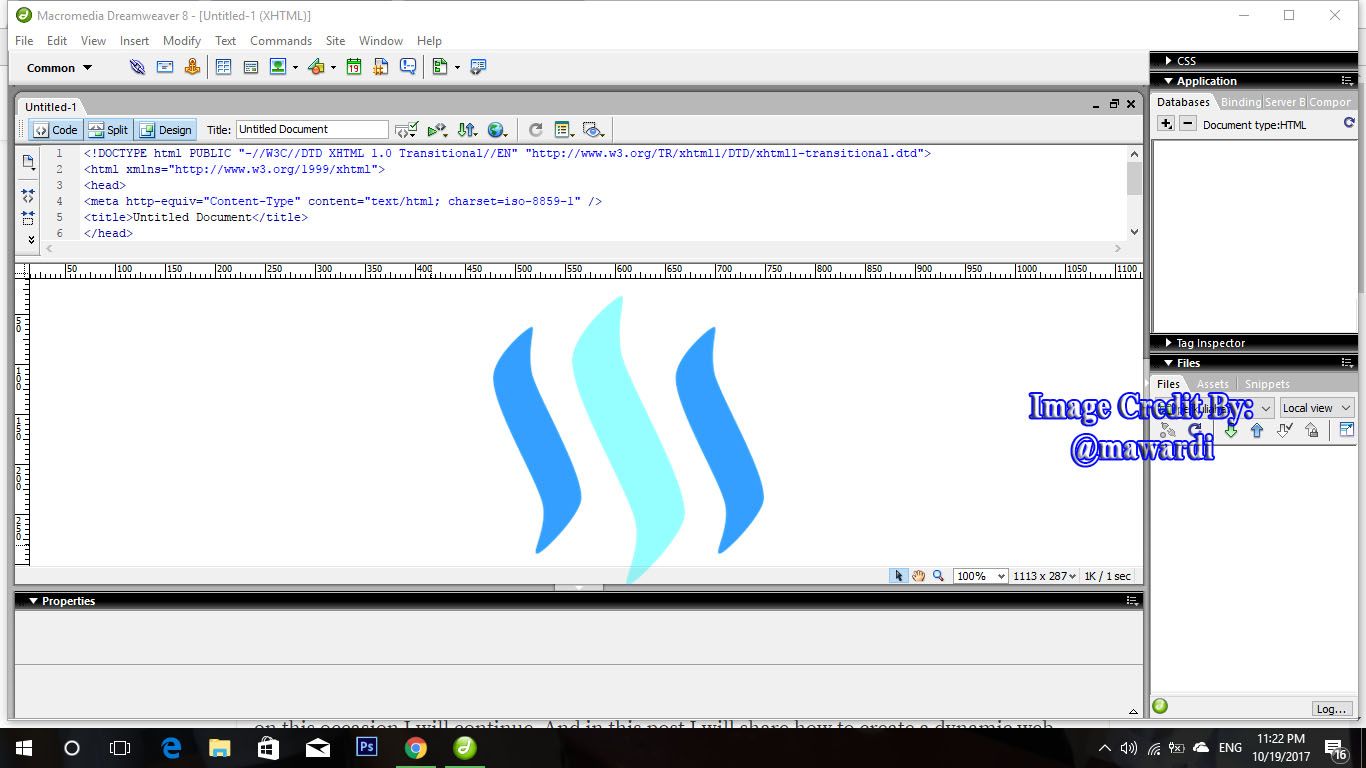This screenshot has width=1366, height=768.
Task: Expand the Files panel to show sites
Action: coord(1346,430)
